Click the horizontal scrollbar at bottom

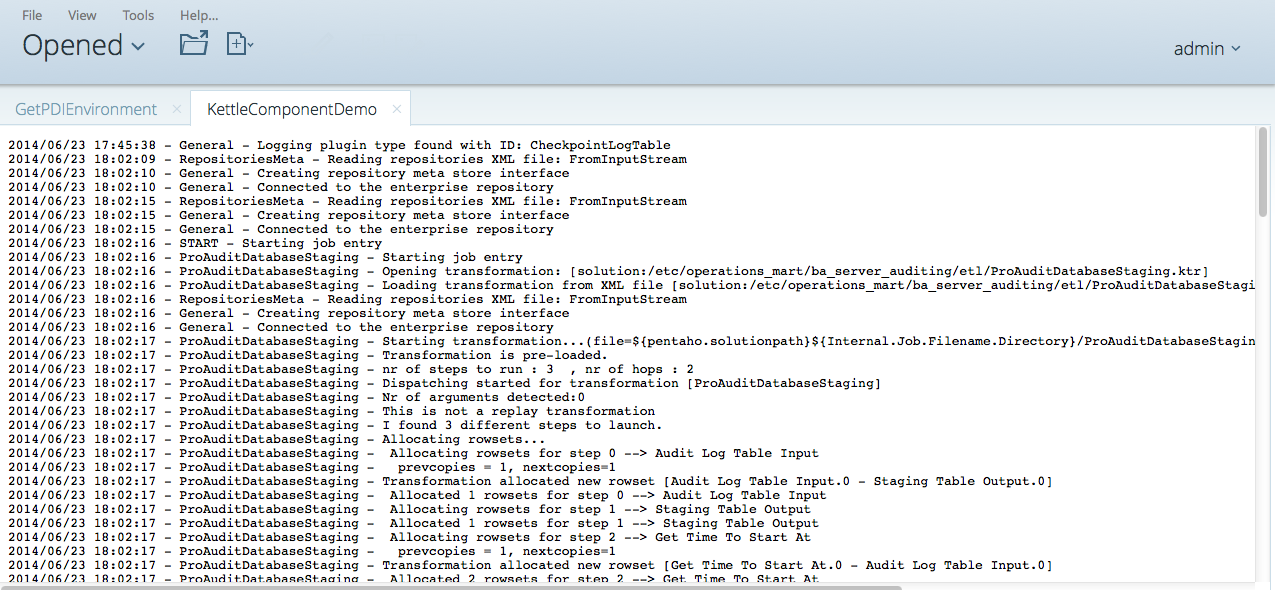452,587
